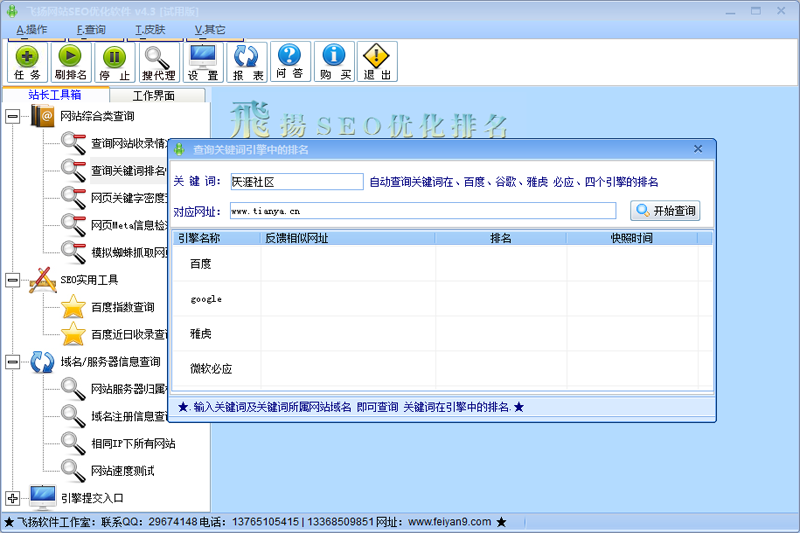Start ranking with the 刷排名 button
The width and height of the screenshot is (800, 533).
click(70, 62)
